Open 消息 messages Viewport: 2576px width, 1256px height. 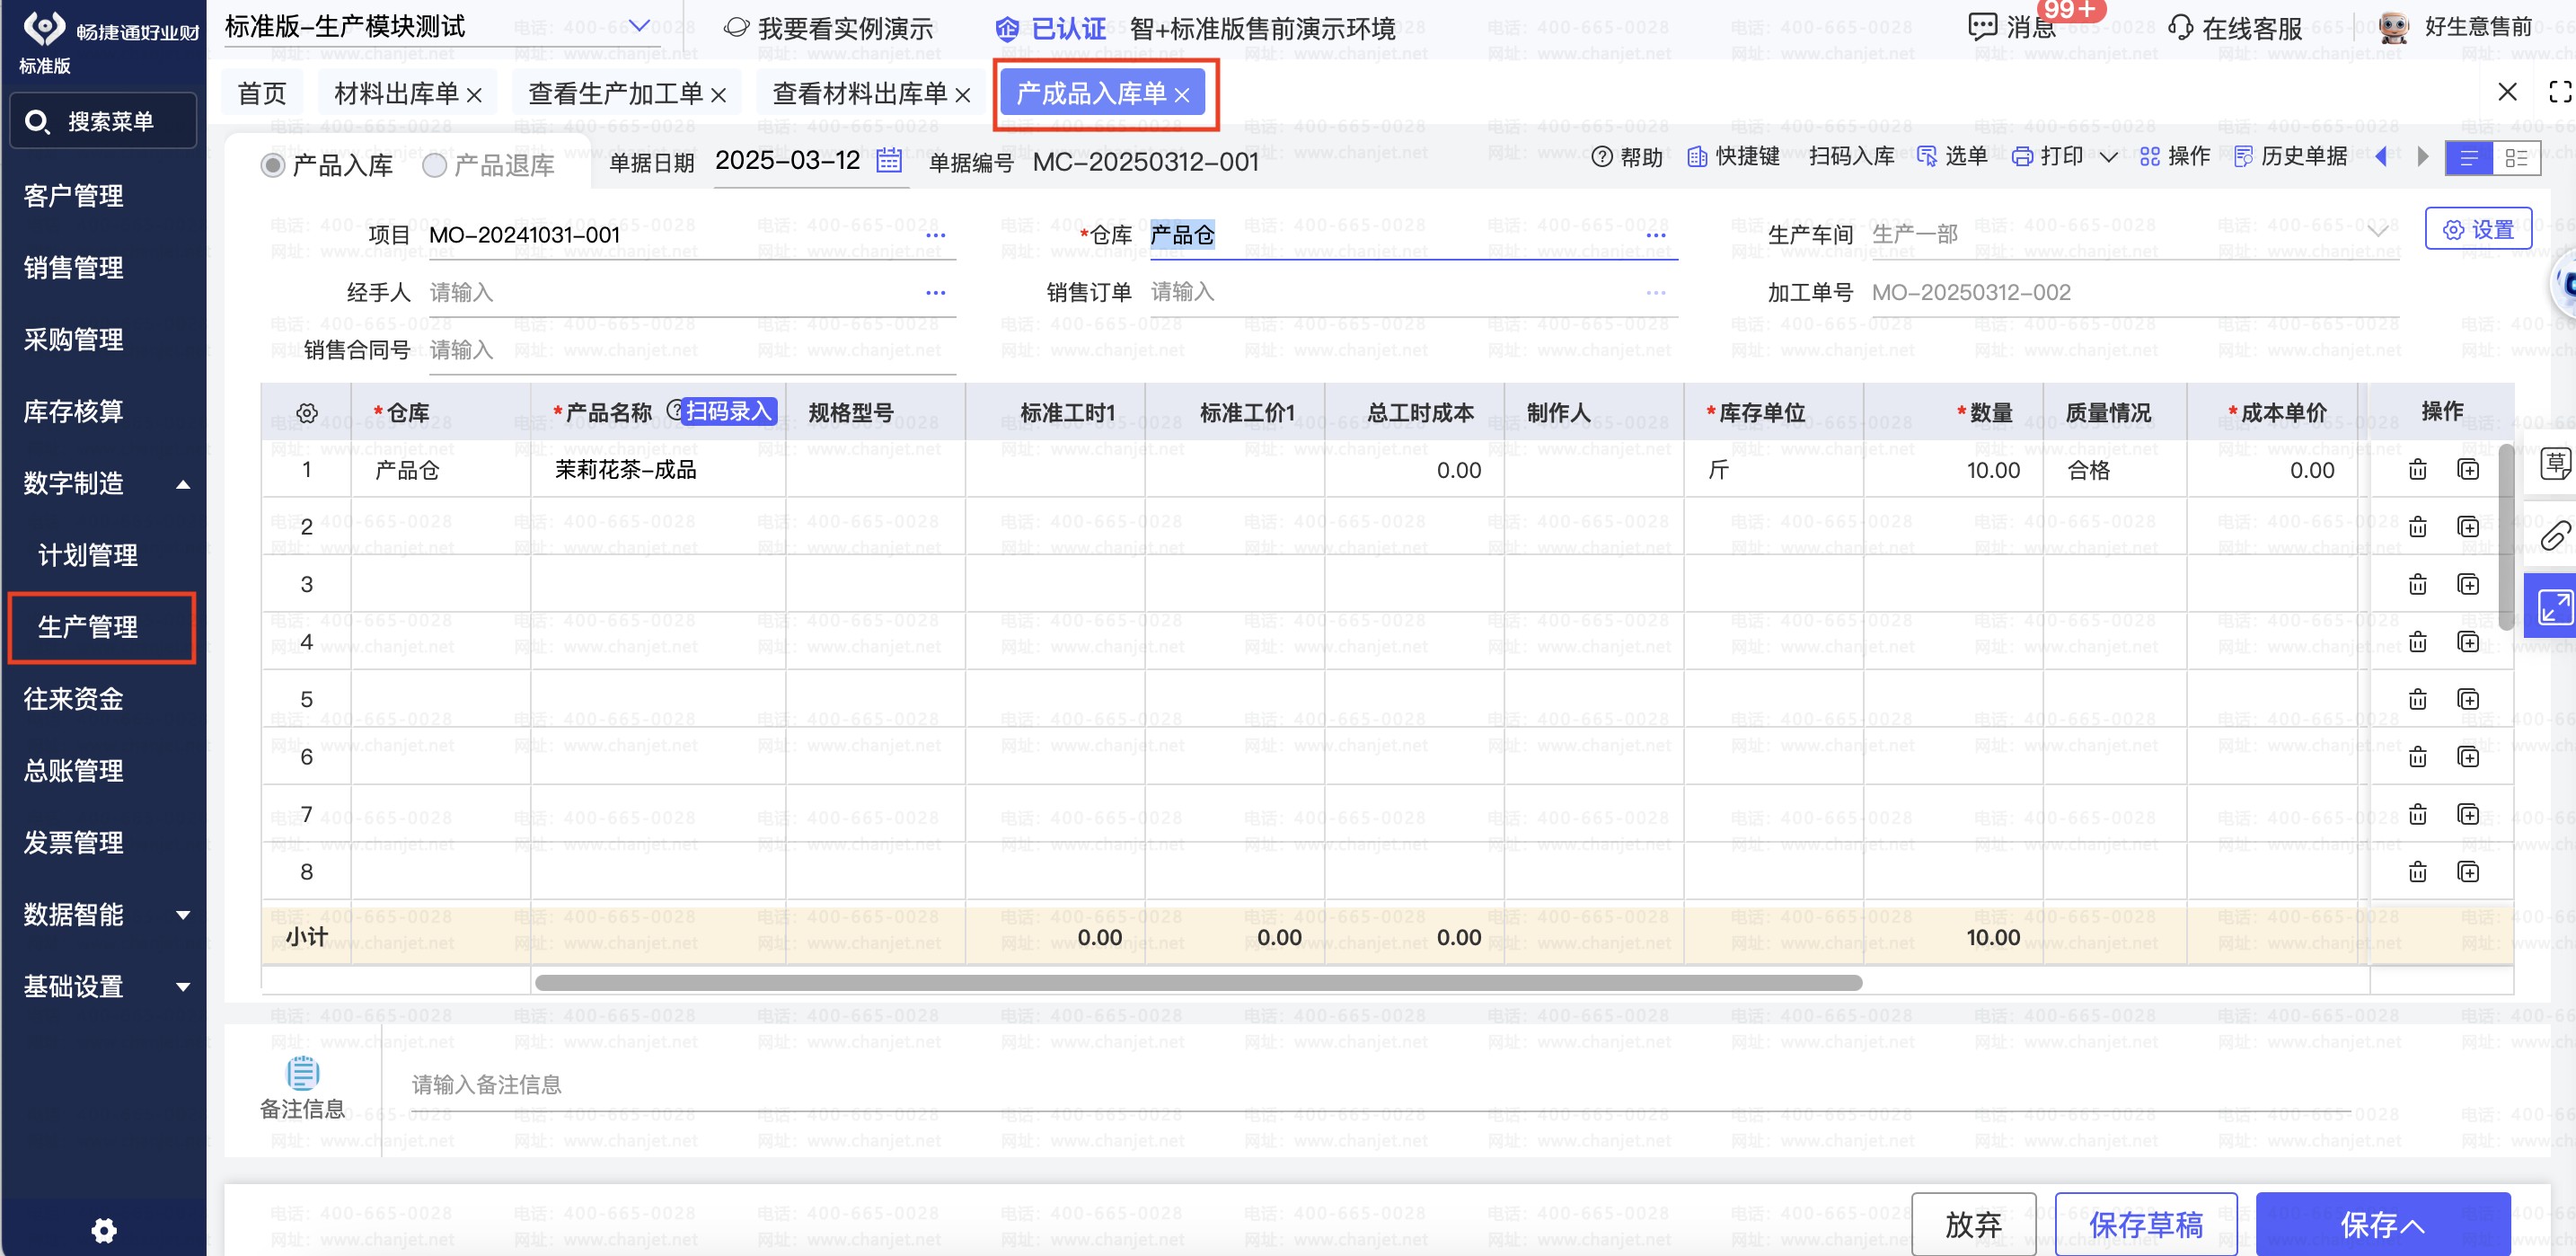pos(2013,27)
